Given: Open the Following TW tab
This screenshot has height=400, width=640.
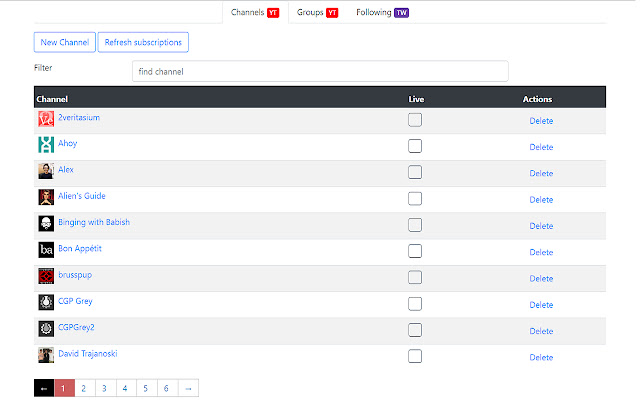Looking at the screenshot, I should click(x=382, y=13).
